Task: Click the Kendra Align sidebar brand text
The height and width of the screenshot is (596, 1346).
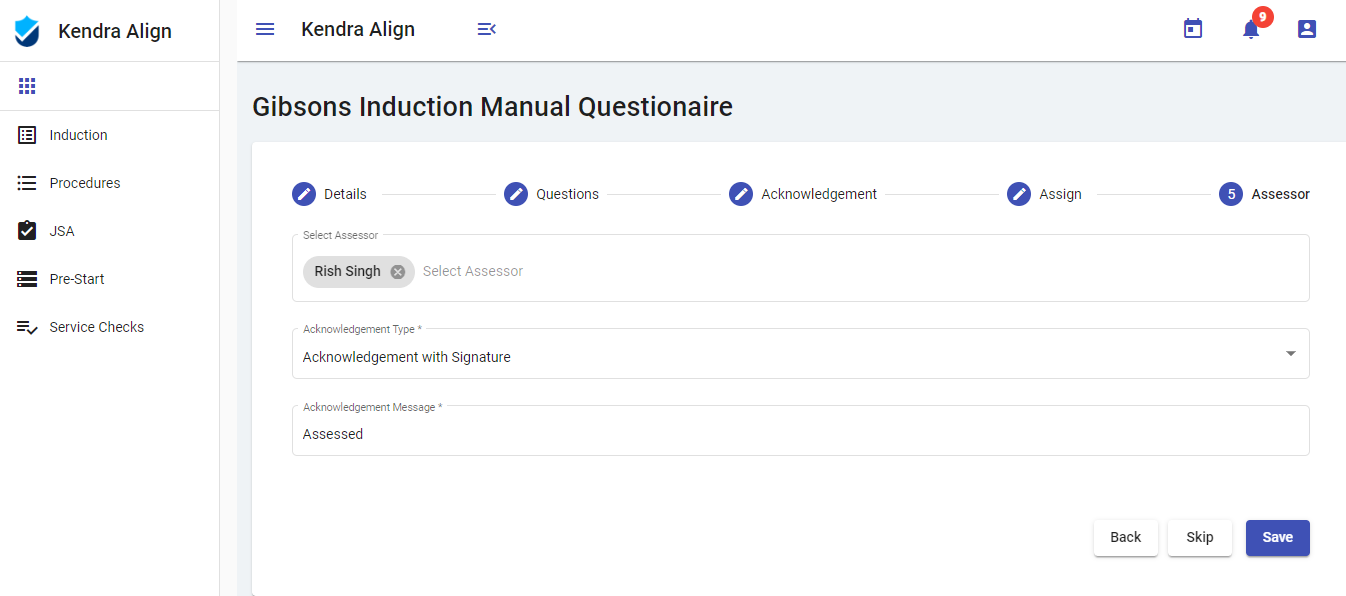Action: [115, 31]
